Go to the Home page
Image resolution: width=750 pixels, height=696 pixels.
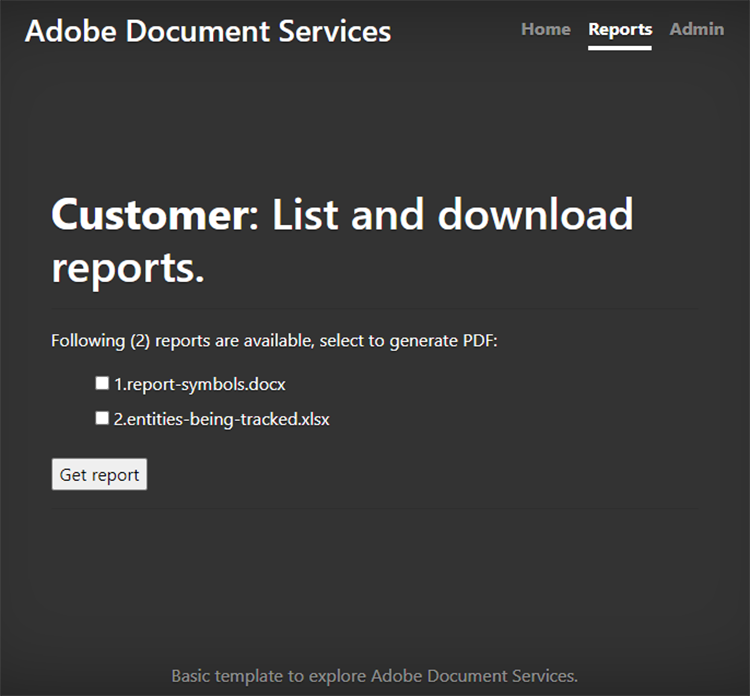(545, 29)
